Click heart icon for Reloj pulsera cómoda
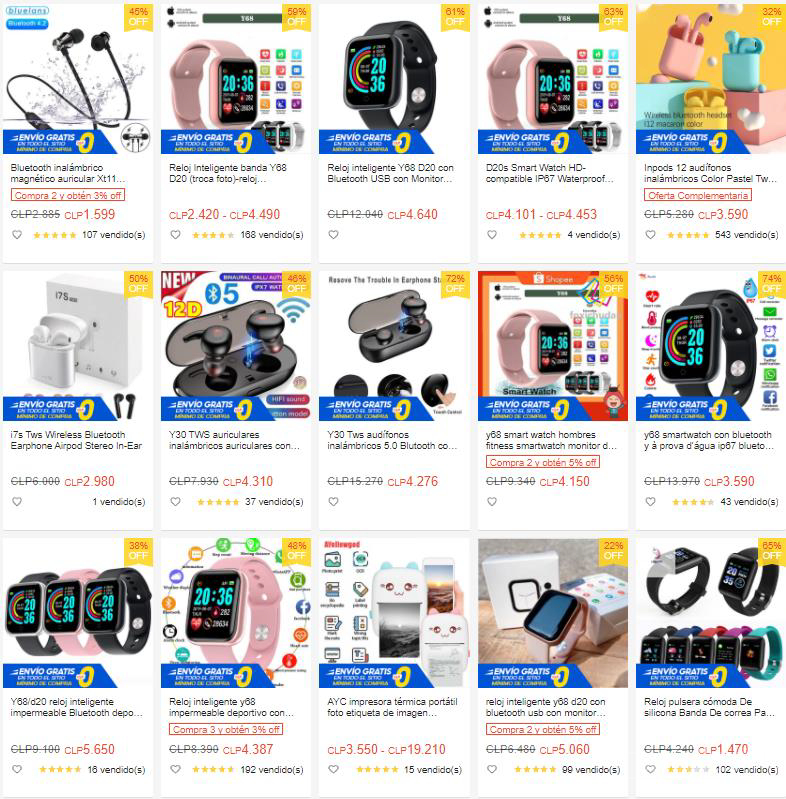 point(650,769)
